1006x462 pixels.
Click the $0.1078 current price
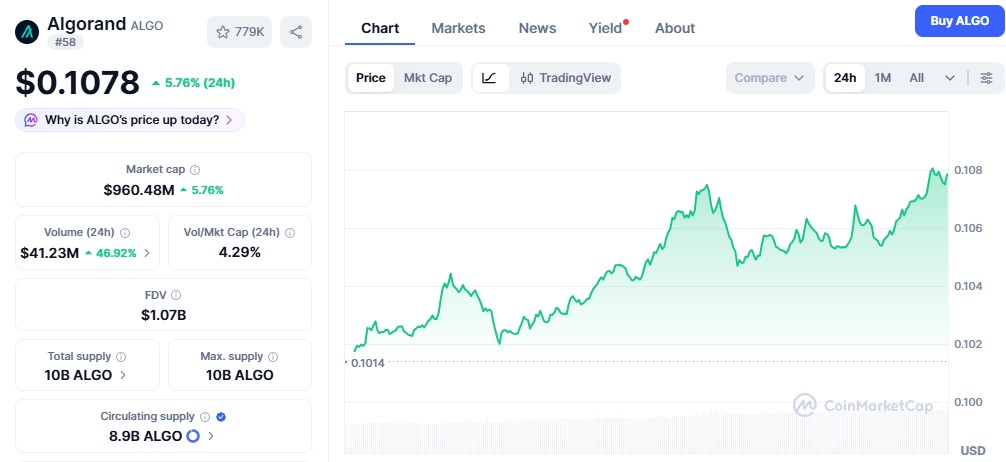pyautogui.click(x=78, y=82)
